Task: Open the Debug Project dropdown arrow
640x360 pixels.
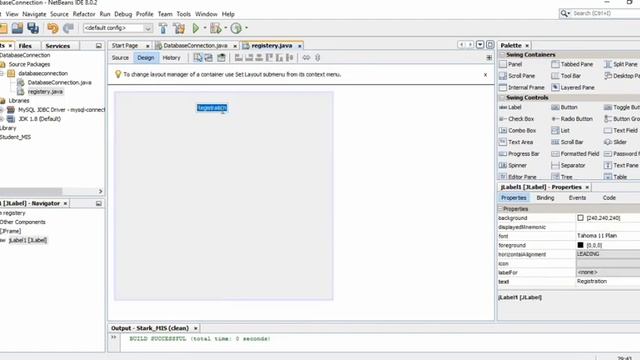Action: tap(226, 28)
